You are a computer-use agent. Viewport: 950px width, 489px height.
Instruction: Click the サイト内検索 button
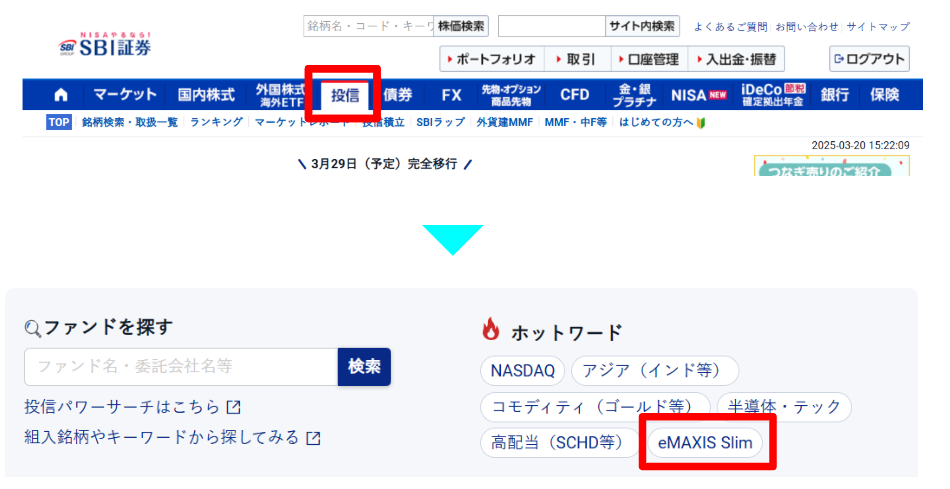[642, 26]
